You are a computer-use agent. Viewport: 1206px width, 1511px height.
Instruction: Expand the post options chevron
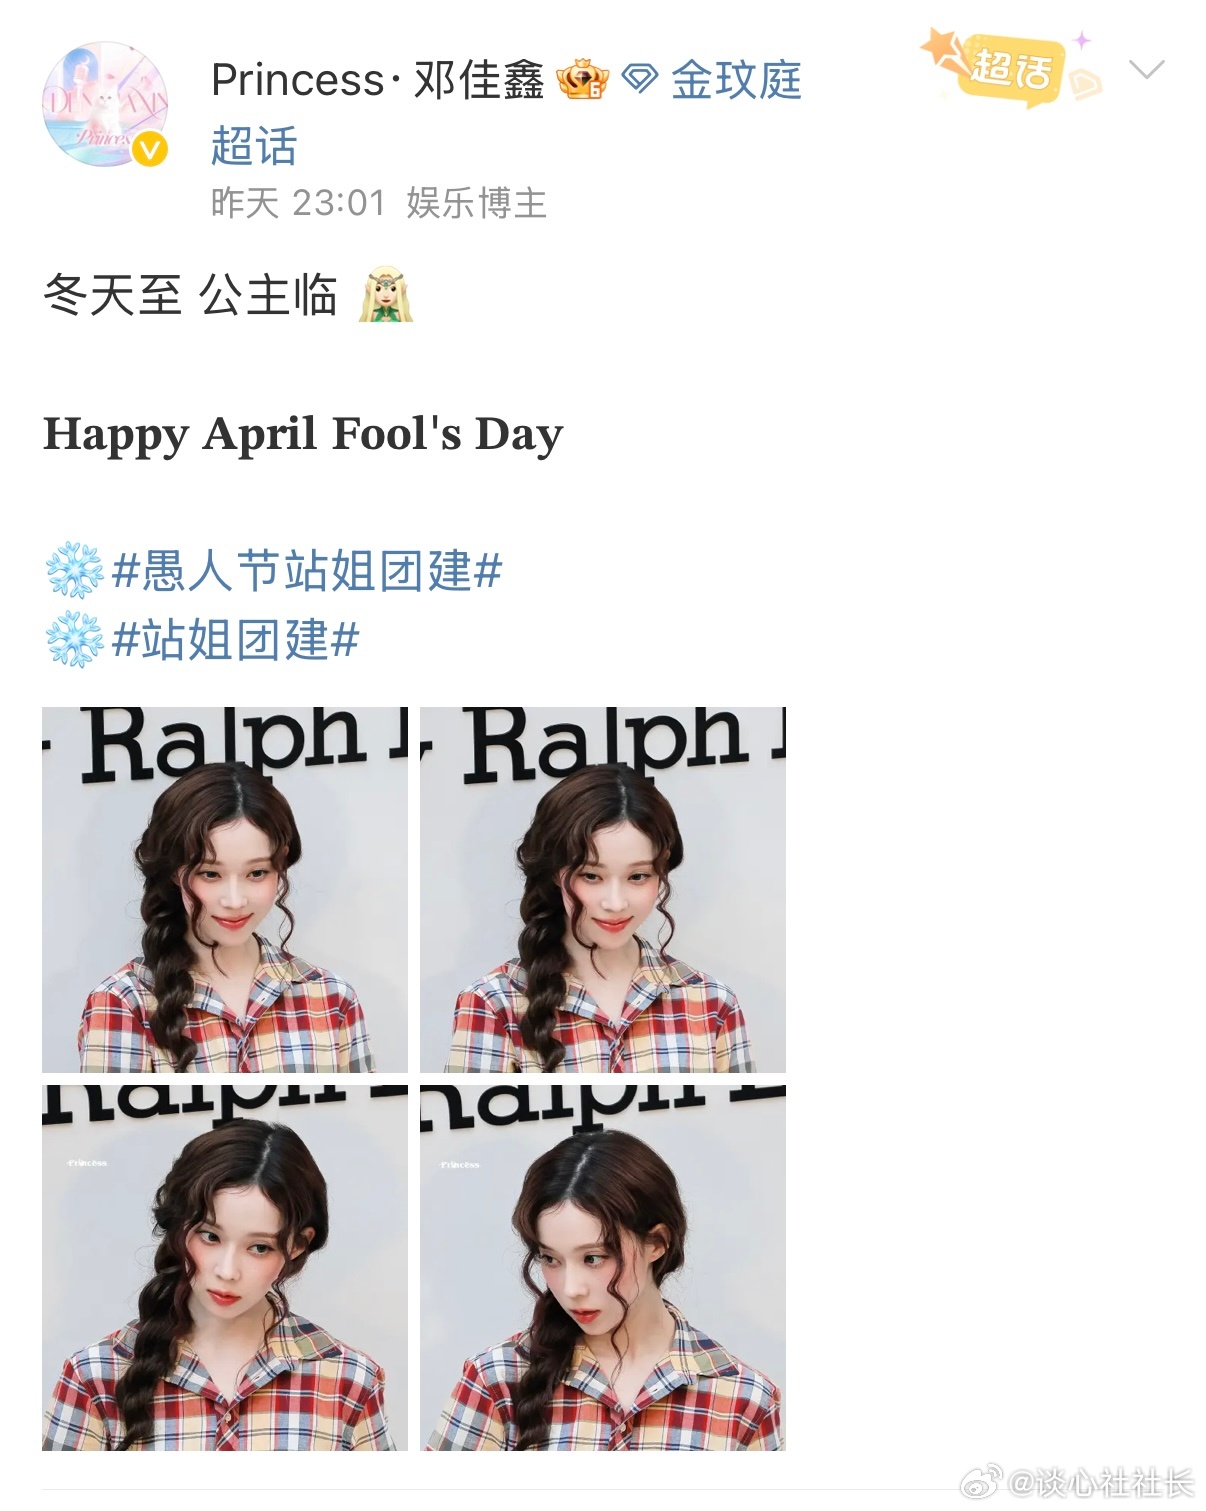[x=1146, y=69]
